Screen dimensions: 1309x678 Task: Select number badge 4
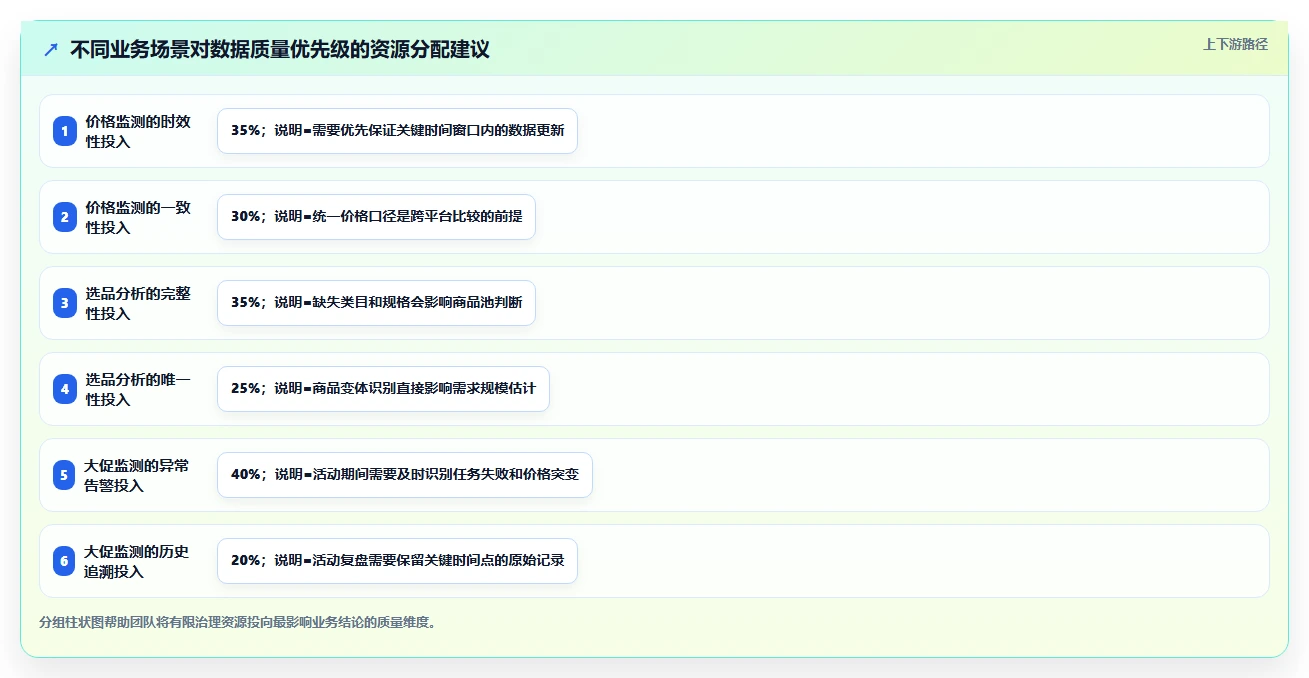click(x=65, y=389)
